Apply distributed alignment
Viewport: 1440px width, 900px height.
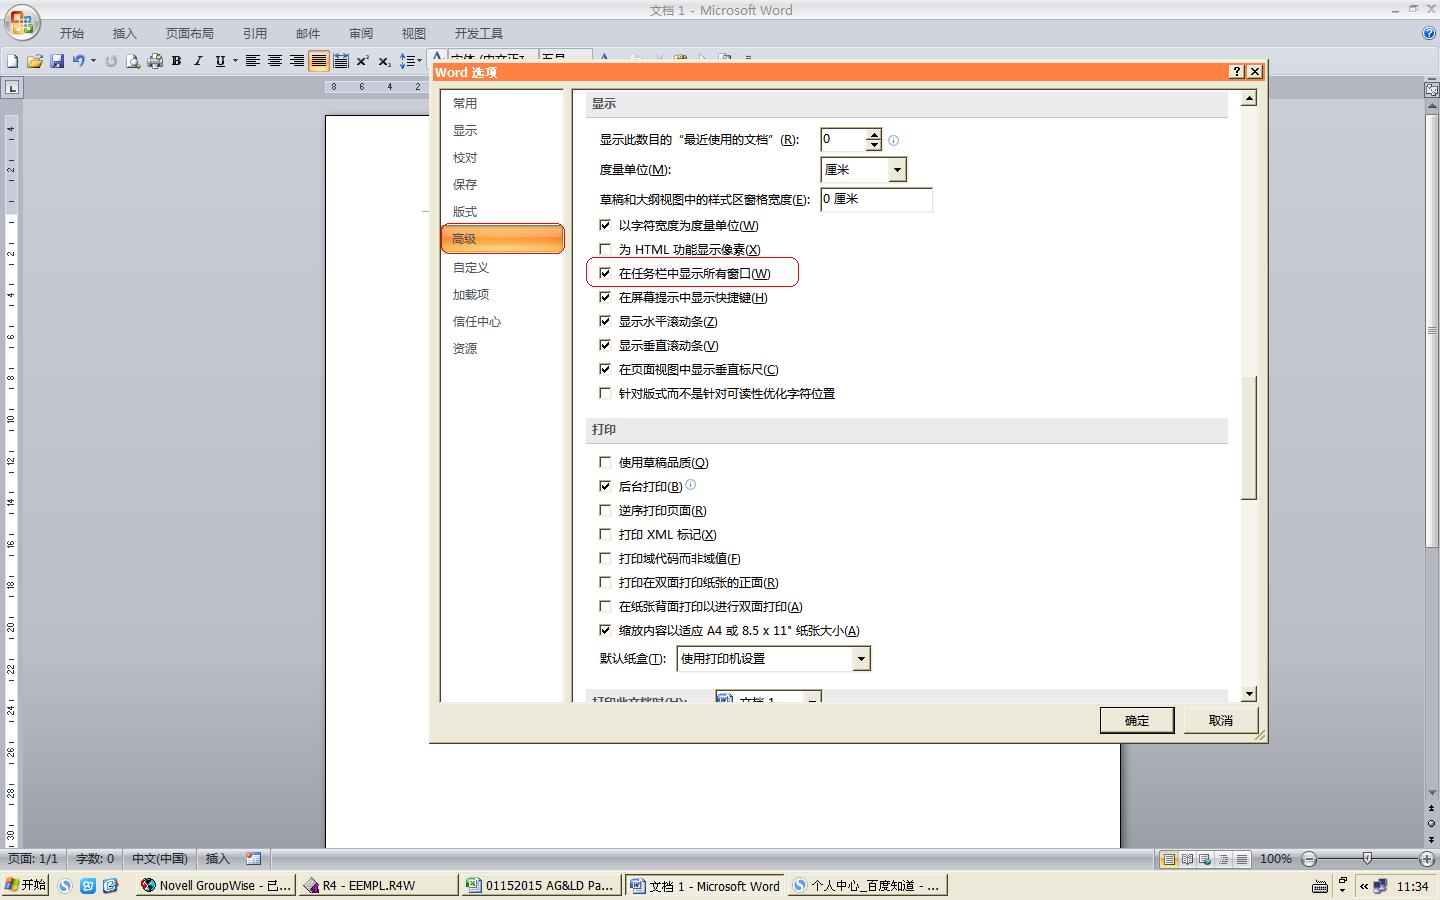click(341, 61)
